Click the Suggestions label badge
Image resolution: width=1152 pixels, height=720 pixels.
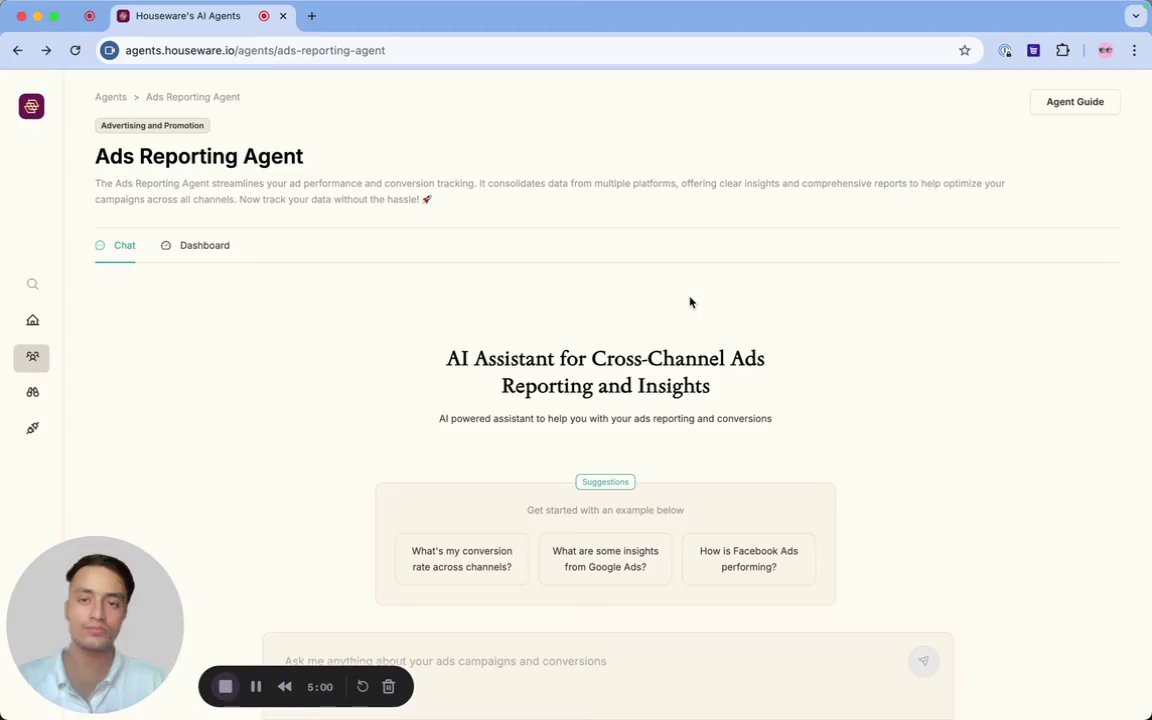tap(605, 482)
